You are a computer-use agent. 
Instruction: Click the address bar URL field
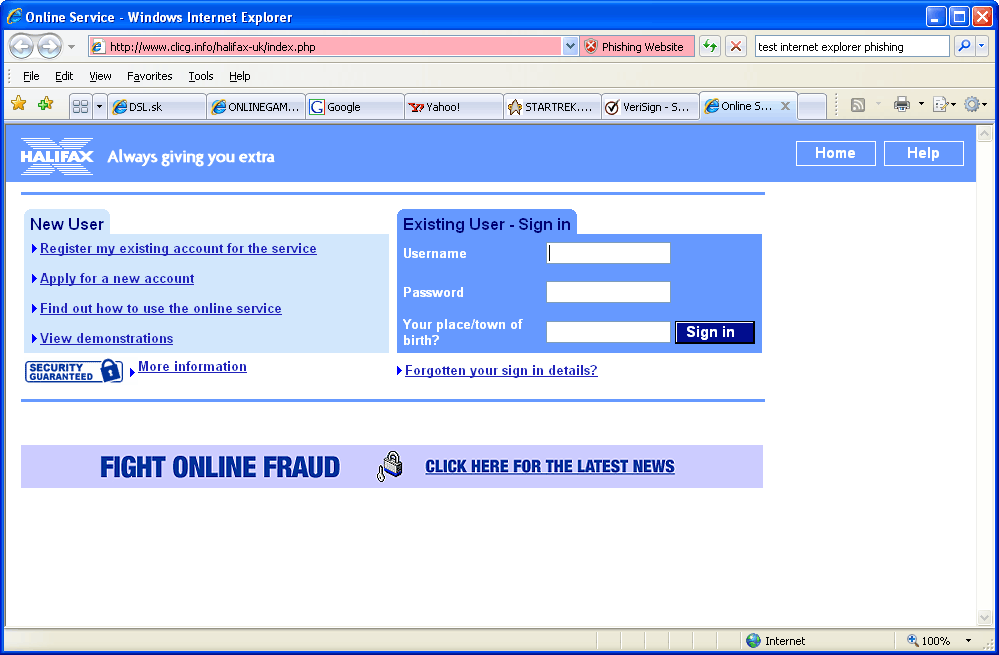pyautogui.click(x=325, y=47)
